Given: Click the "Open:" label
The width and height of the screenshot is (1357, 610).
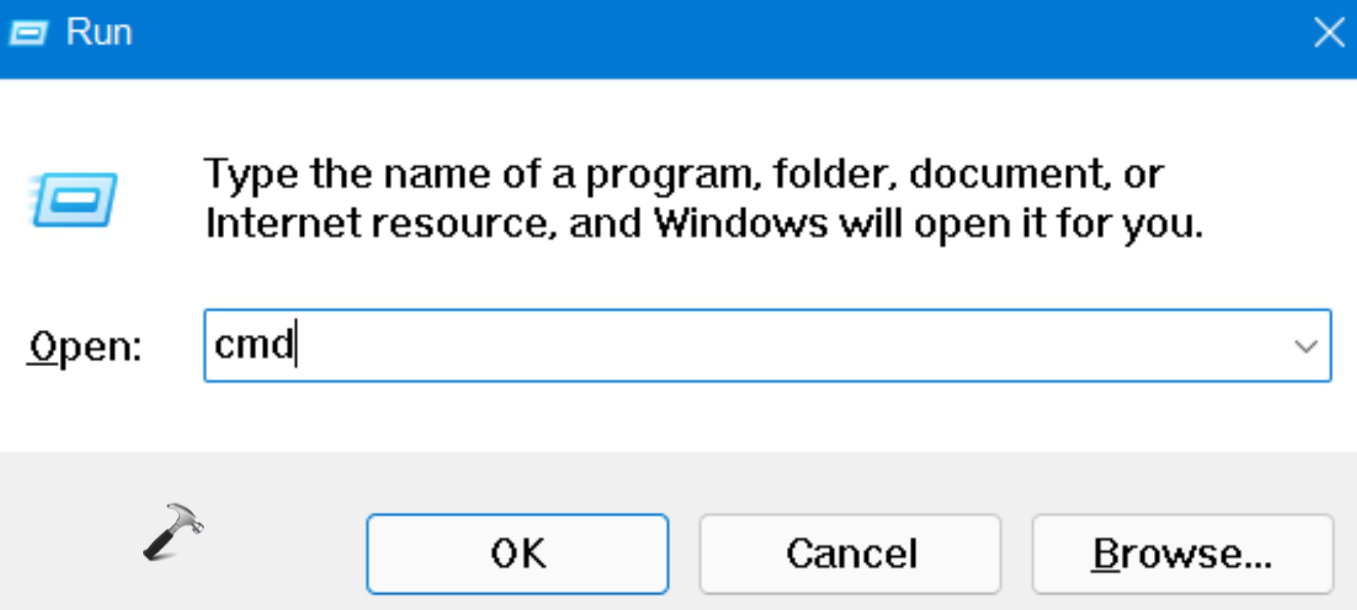Looking at the screenshot, I should click(x=85, y=348).
